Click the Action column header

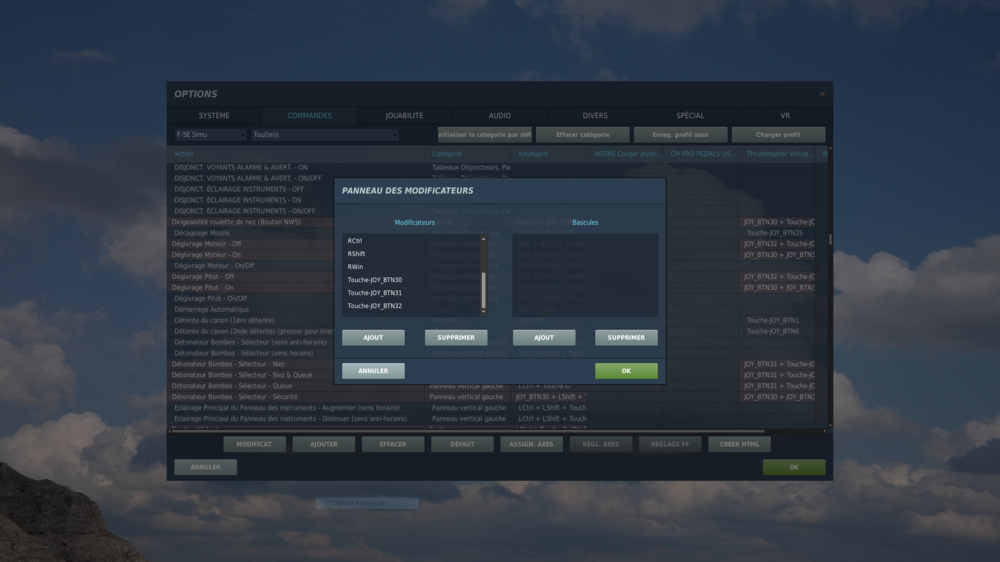[297, 154]
